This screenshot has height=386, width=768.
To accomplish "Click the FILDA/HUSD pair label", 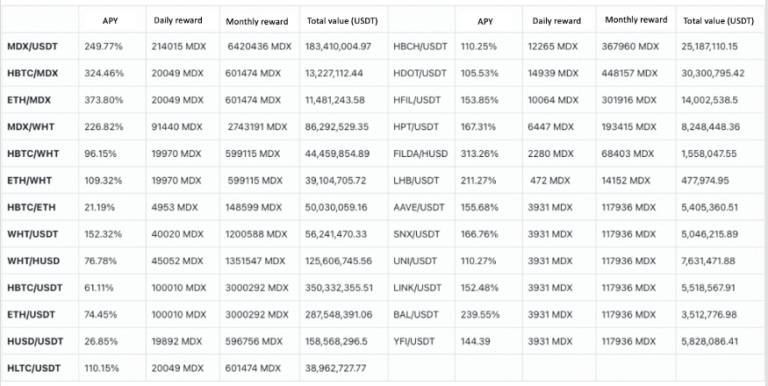I will (x=420, y=154).
